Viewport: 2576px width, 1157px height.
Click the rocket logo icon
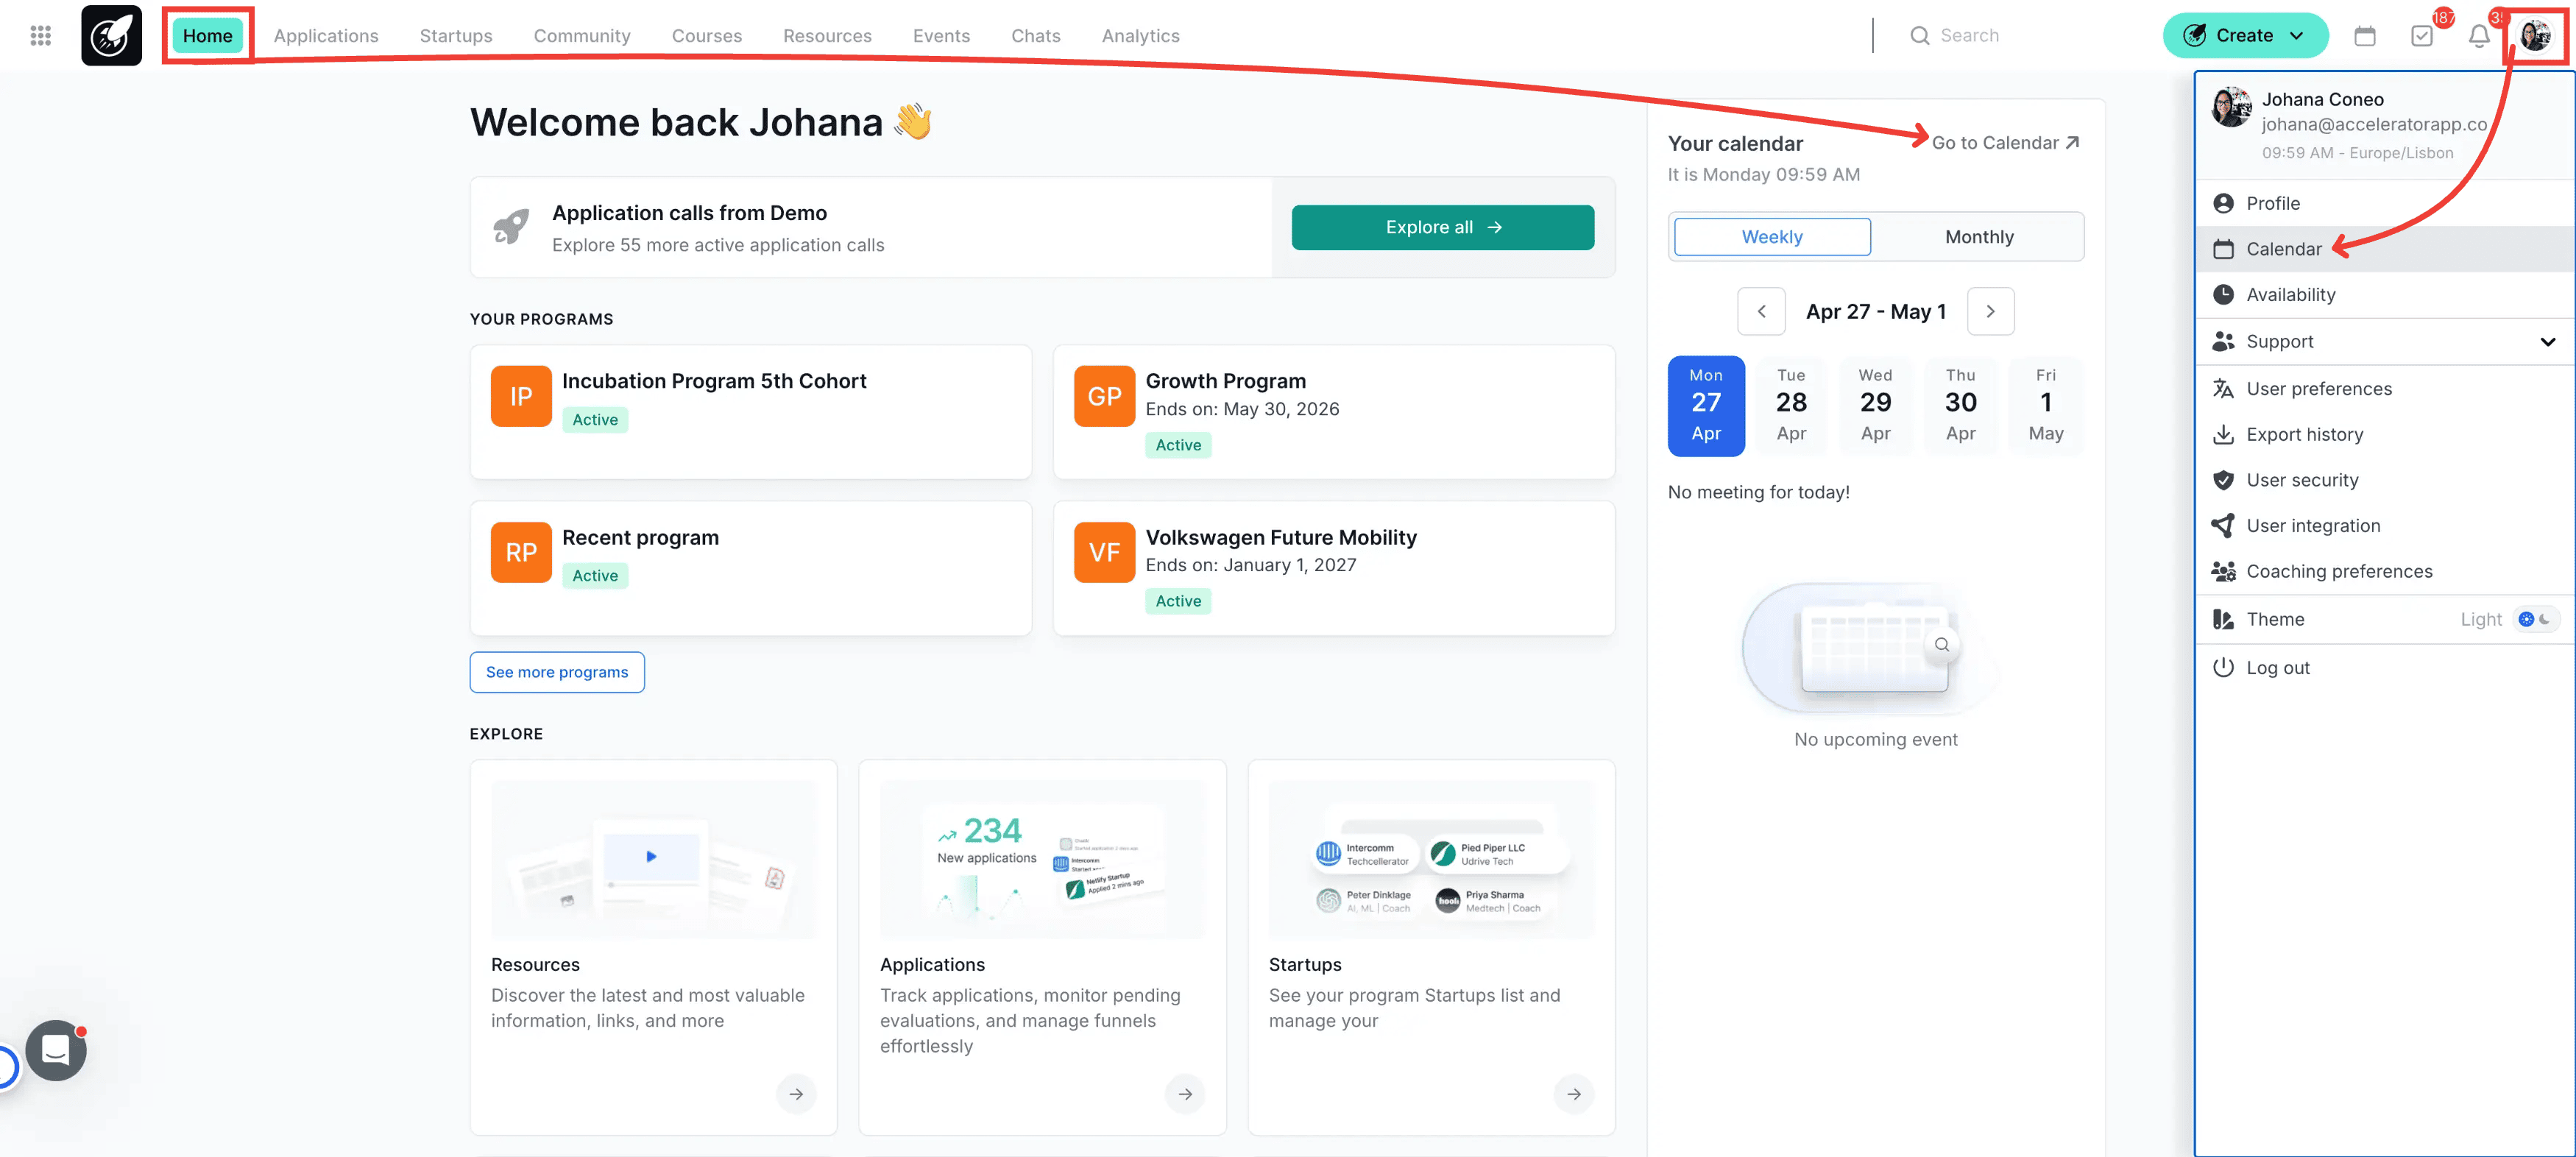(111, 36)
